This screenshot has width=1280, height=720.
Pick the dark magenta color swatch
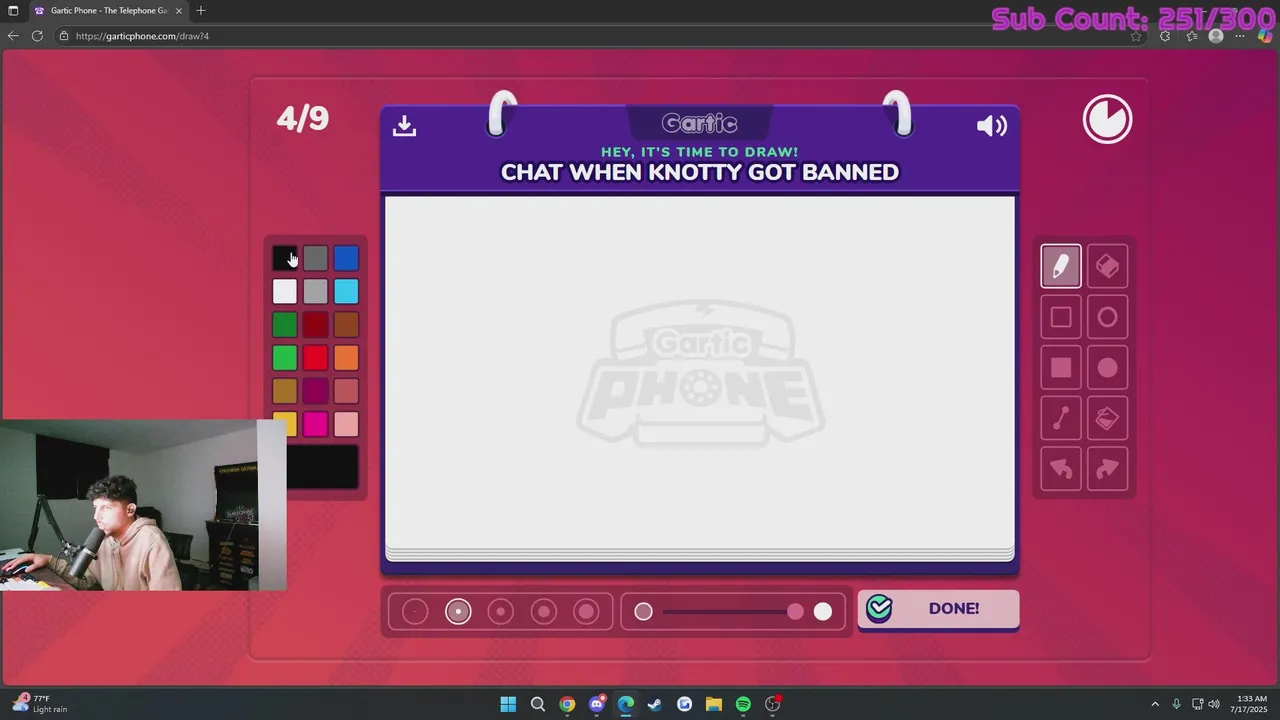315,391
